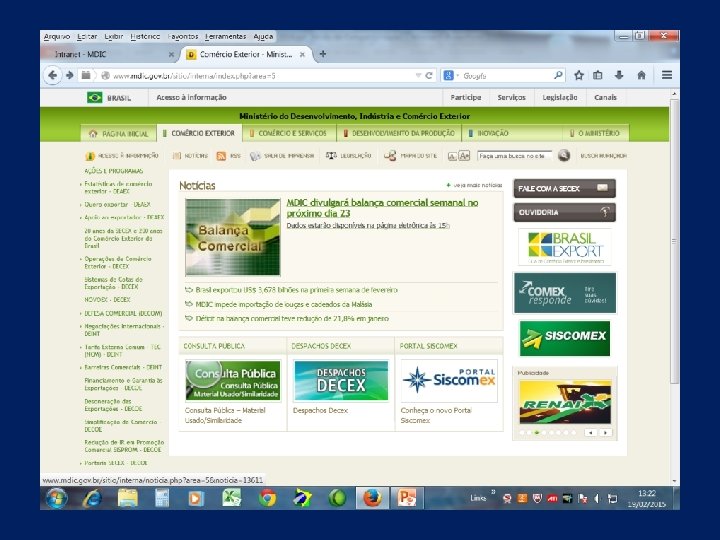Open Excel from the taskbar

[x=232, y=498]
